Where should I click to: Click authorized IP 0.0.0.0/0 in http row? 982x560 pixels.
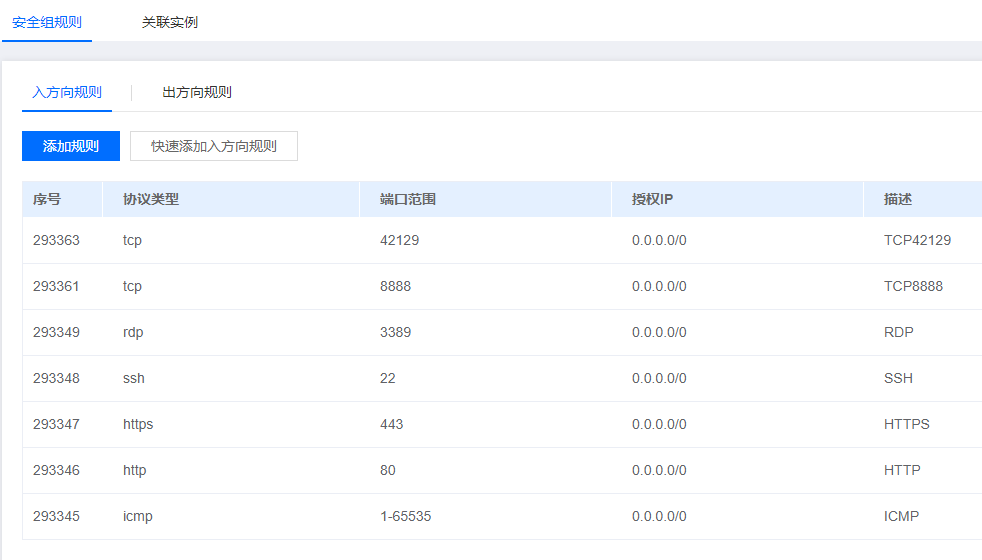coord(659,470)
